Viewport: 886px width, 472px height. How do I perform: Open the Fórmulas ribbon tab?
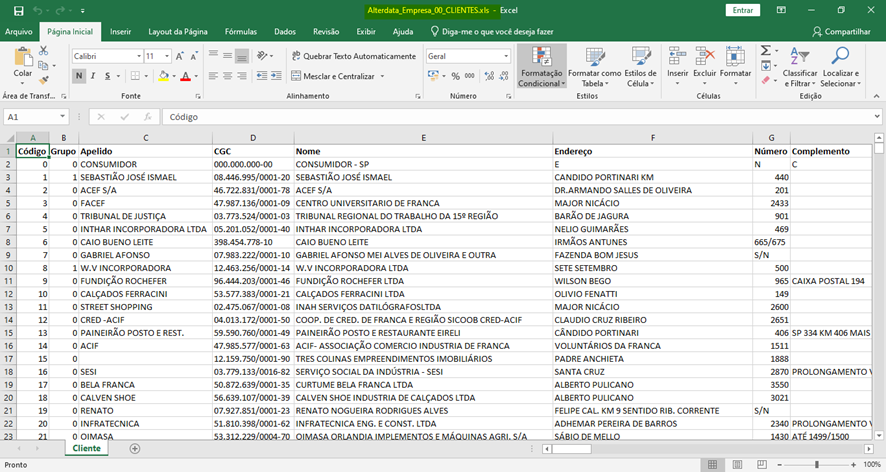(x=240, y=32)
